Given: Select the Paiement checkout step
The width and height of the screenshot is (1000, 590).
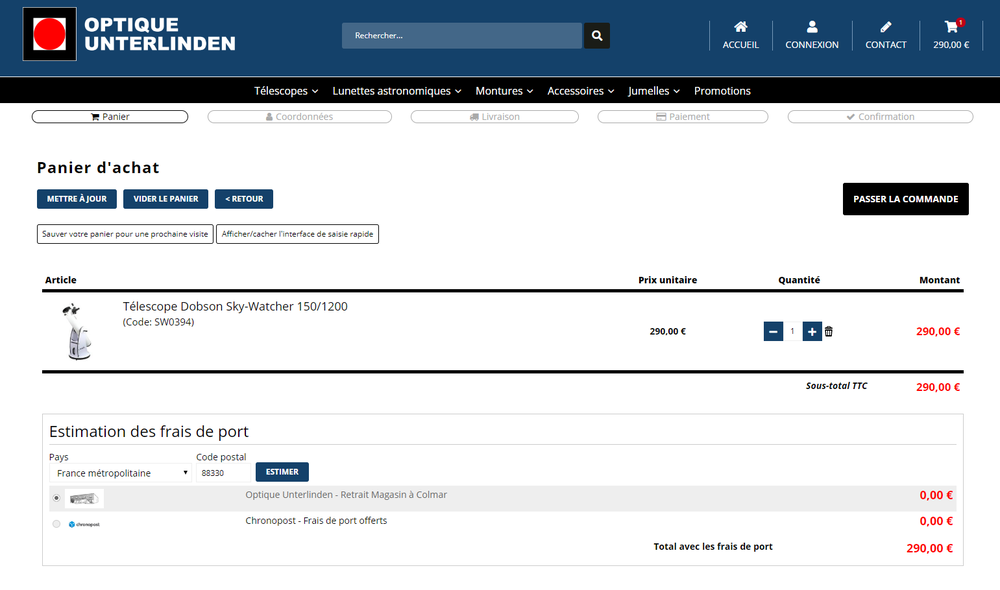Looking at the screenshot, I should [682, 117].
